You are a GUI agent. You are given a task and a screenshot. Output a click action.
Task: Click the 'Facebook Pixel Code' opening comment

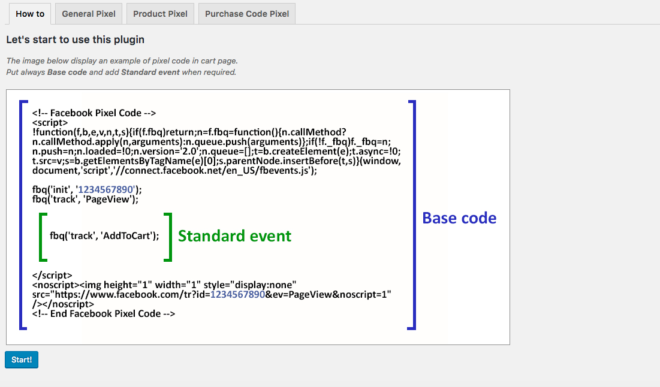point(94,113)
